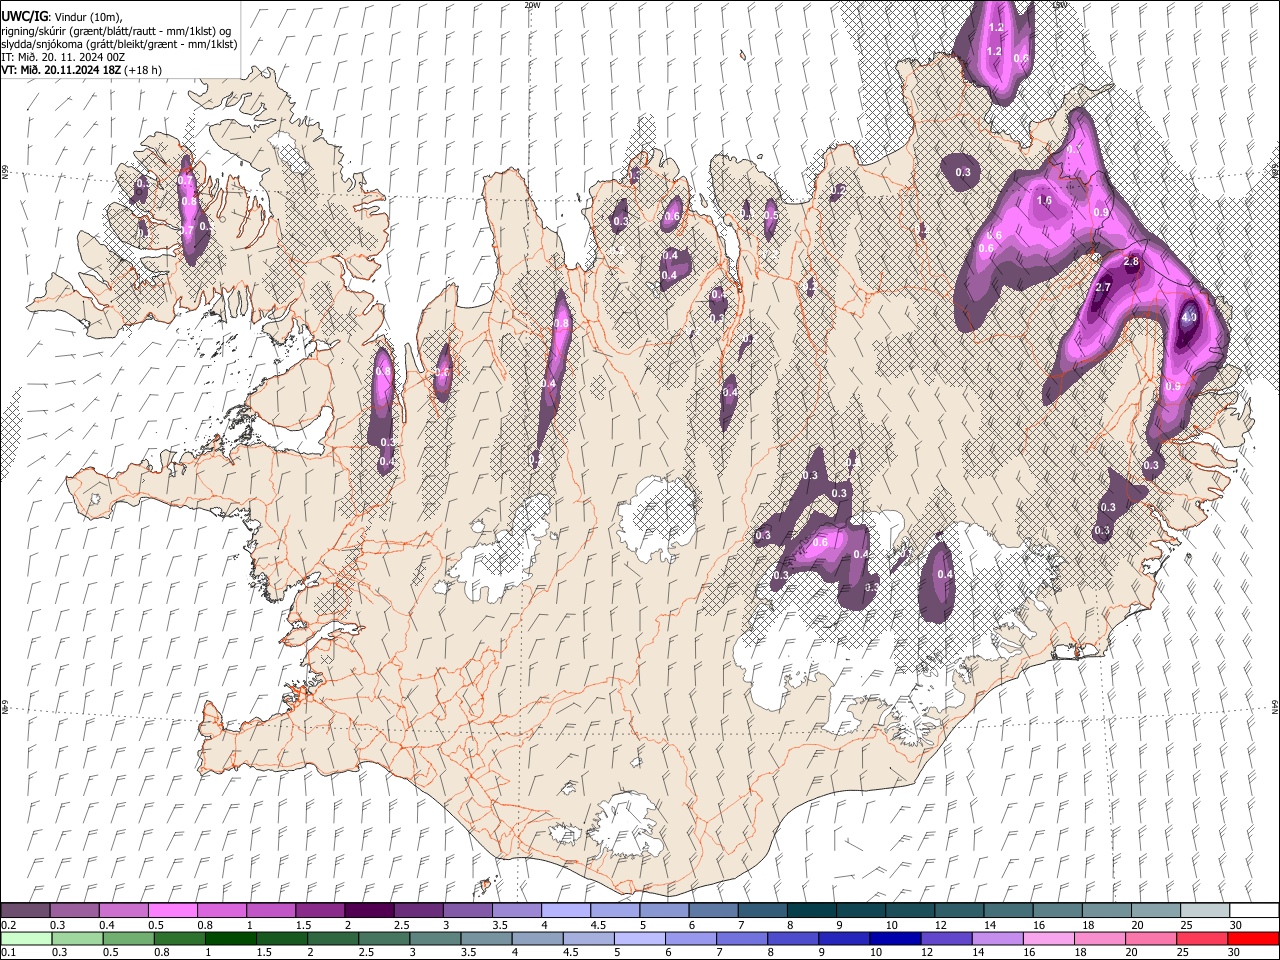Click the 1.6 value inside the northeast snow band

(x=1045, y=201)
